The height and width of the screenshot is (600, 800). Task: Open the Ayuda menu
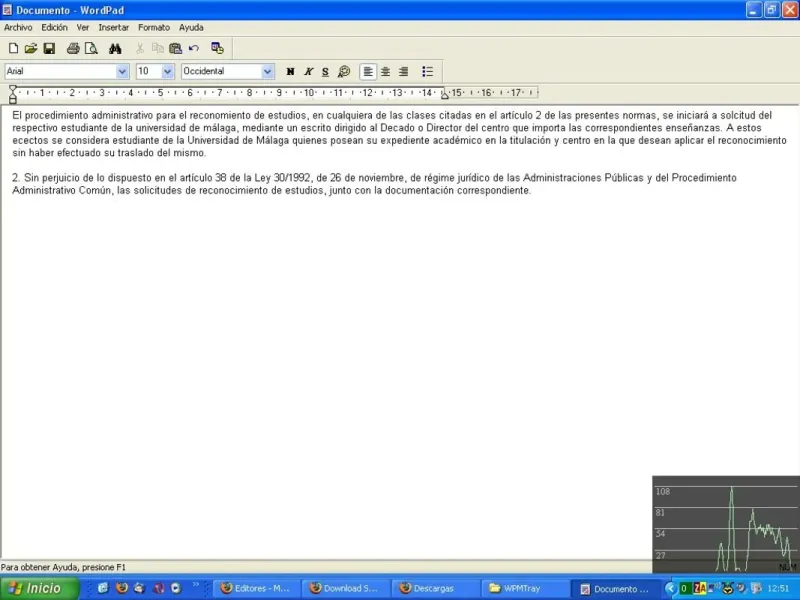(191, 28)
